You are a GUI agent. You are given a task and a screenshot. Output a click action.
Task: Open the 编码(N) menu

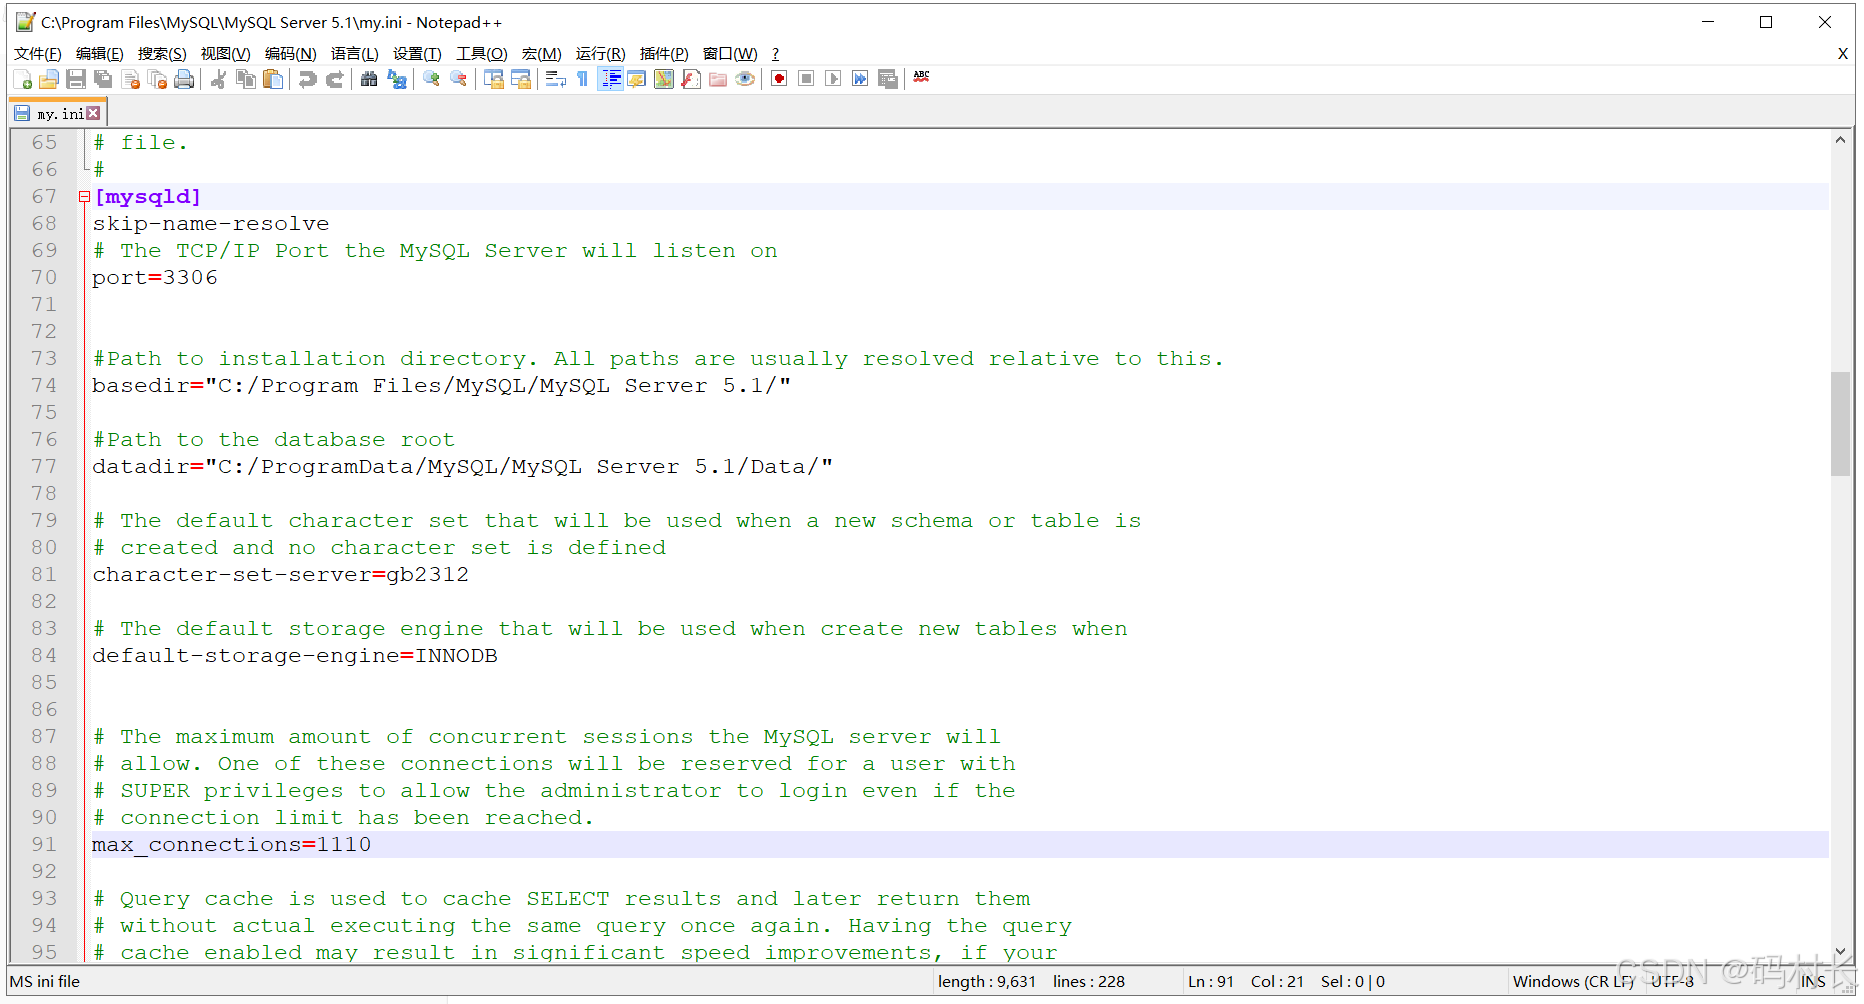coord(291,54)
